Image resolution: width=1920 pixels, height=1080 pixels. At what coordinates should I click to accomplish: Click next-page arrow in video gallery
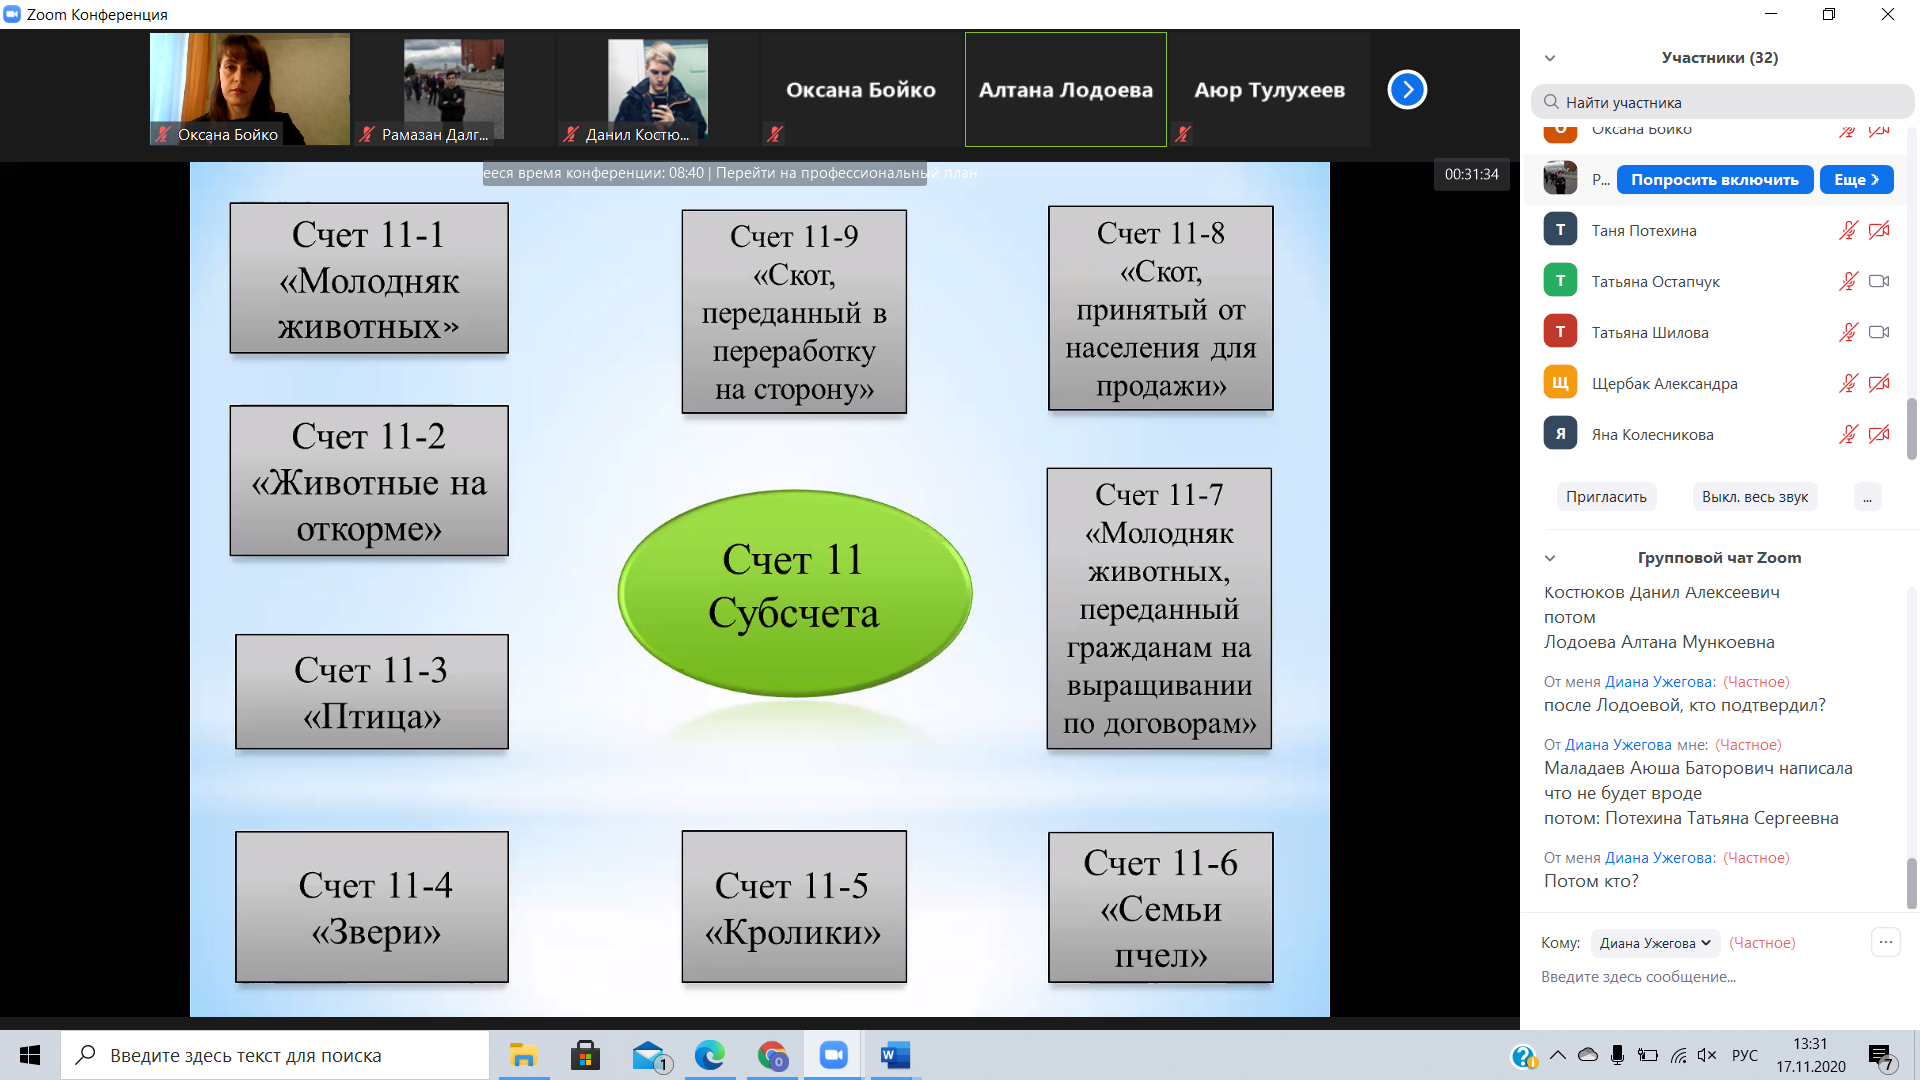pyautogui.click(x=1406, y=90)
